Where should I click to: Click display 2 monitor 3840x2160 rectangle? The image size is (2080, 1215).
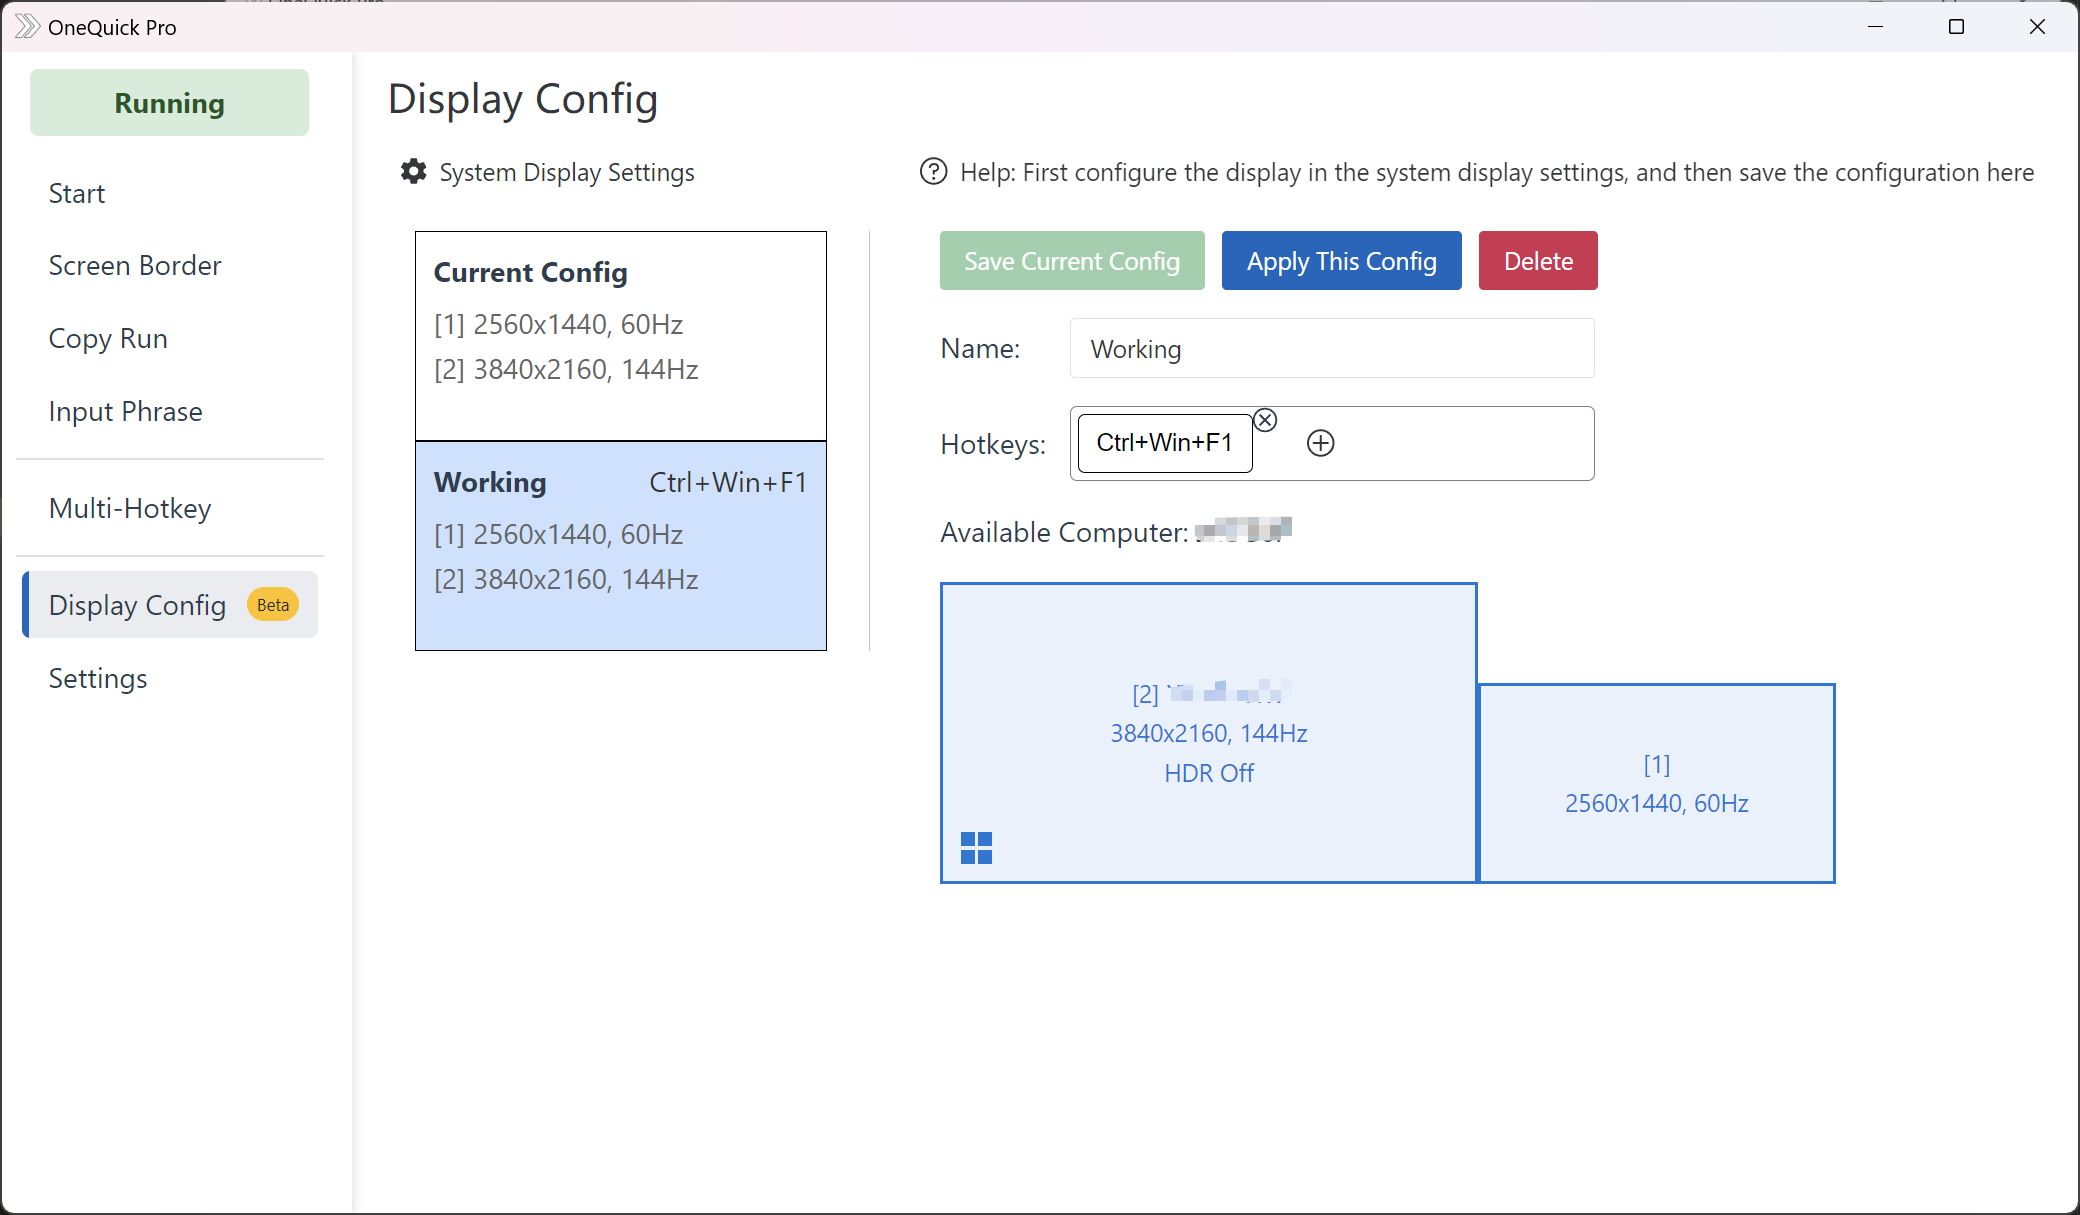1209,733
